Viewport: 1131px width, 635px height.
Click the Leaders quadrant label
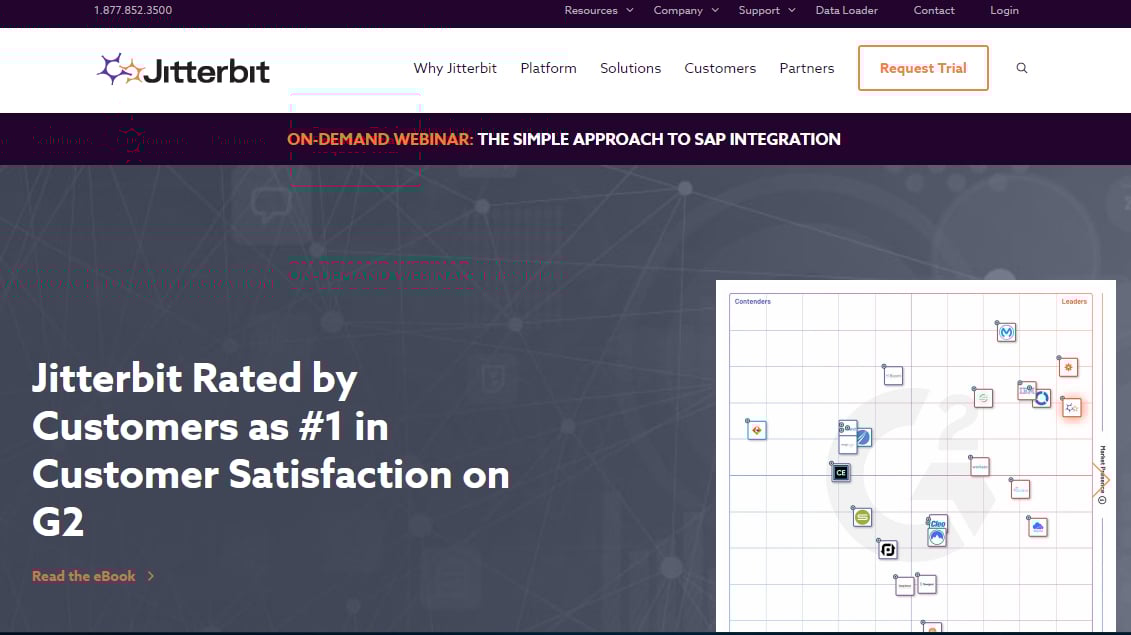(1073, 302)
